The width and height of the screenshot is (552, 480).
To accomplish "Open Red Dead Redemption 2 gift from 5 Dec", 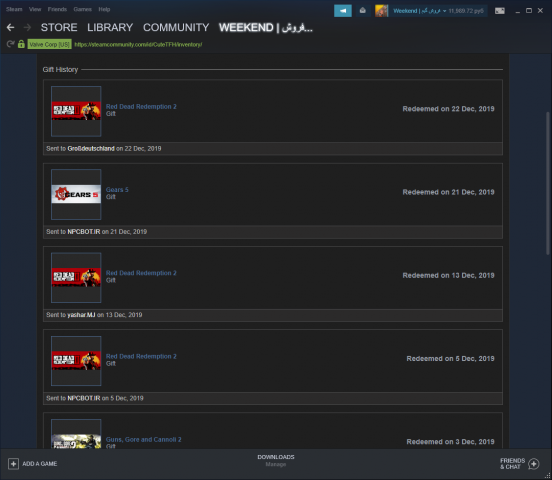I will 141,356.
